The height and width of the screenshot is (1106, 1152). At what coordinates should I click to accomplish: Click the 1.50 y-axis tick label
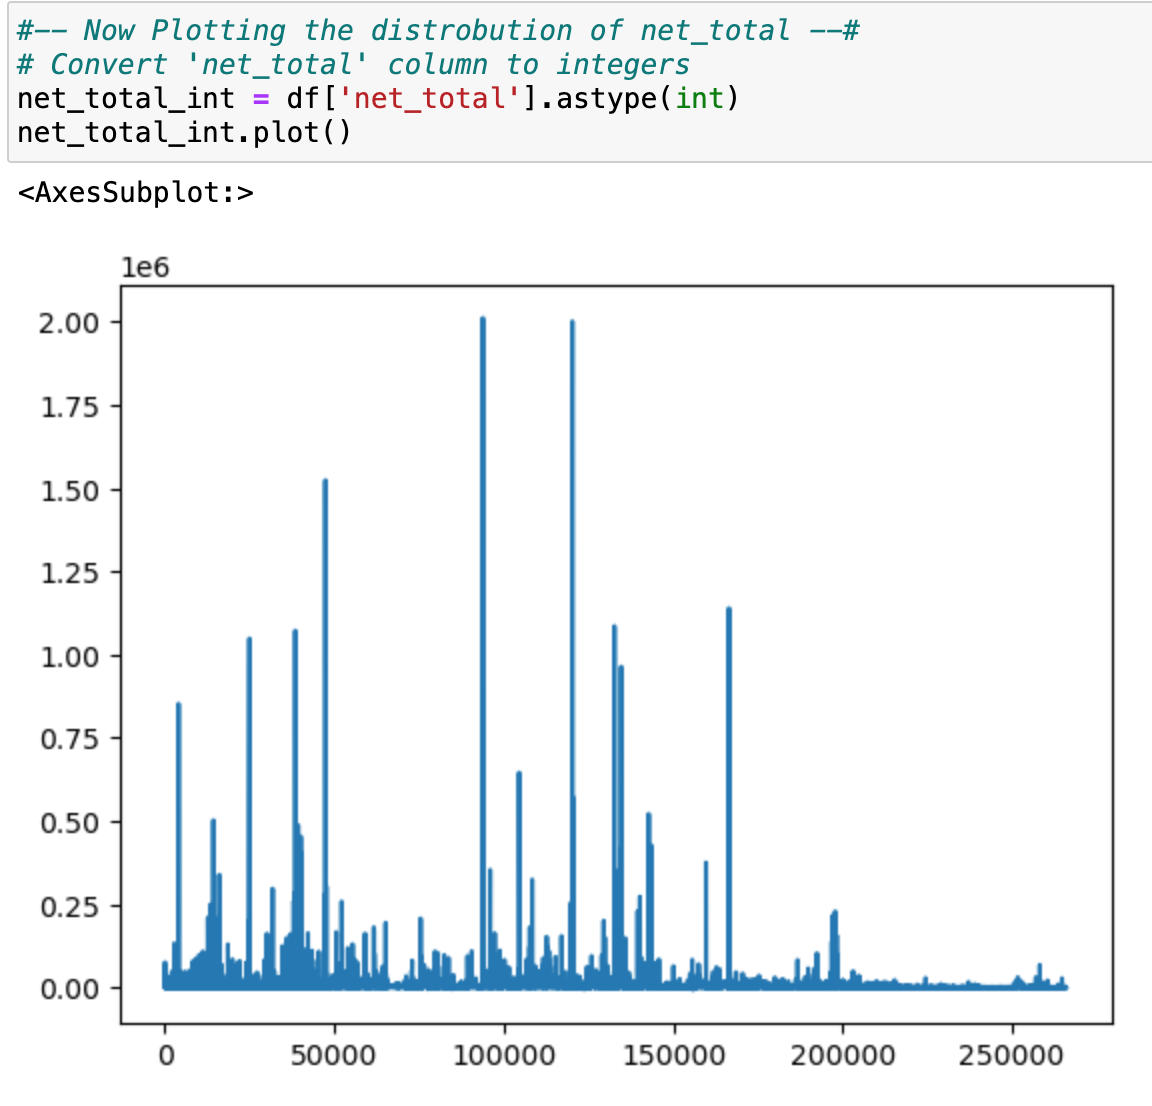(x=68, y=490)
